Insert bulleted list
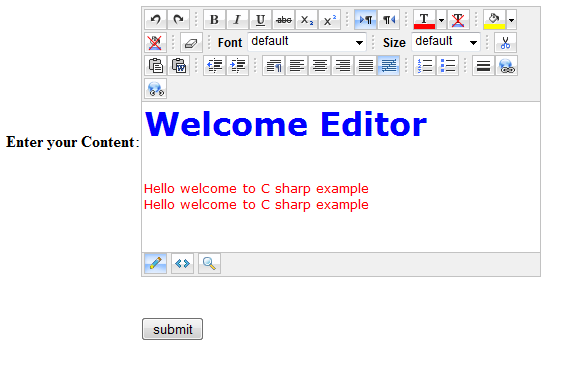570x367 pixels. point(447,66)
